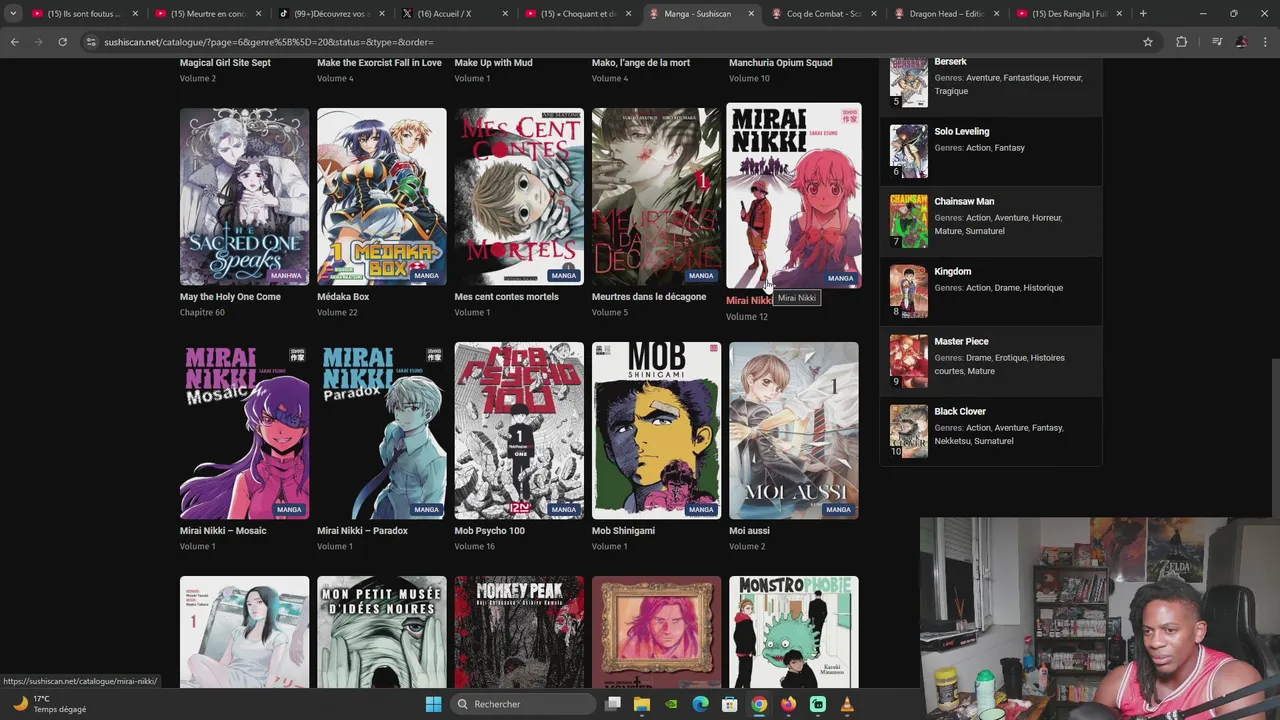
Task: Open Windows Start menu
Action: (x=433, y=704)
